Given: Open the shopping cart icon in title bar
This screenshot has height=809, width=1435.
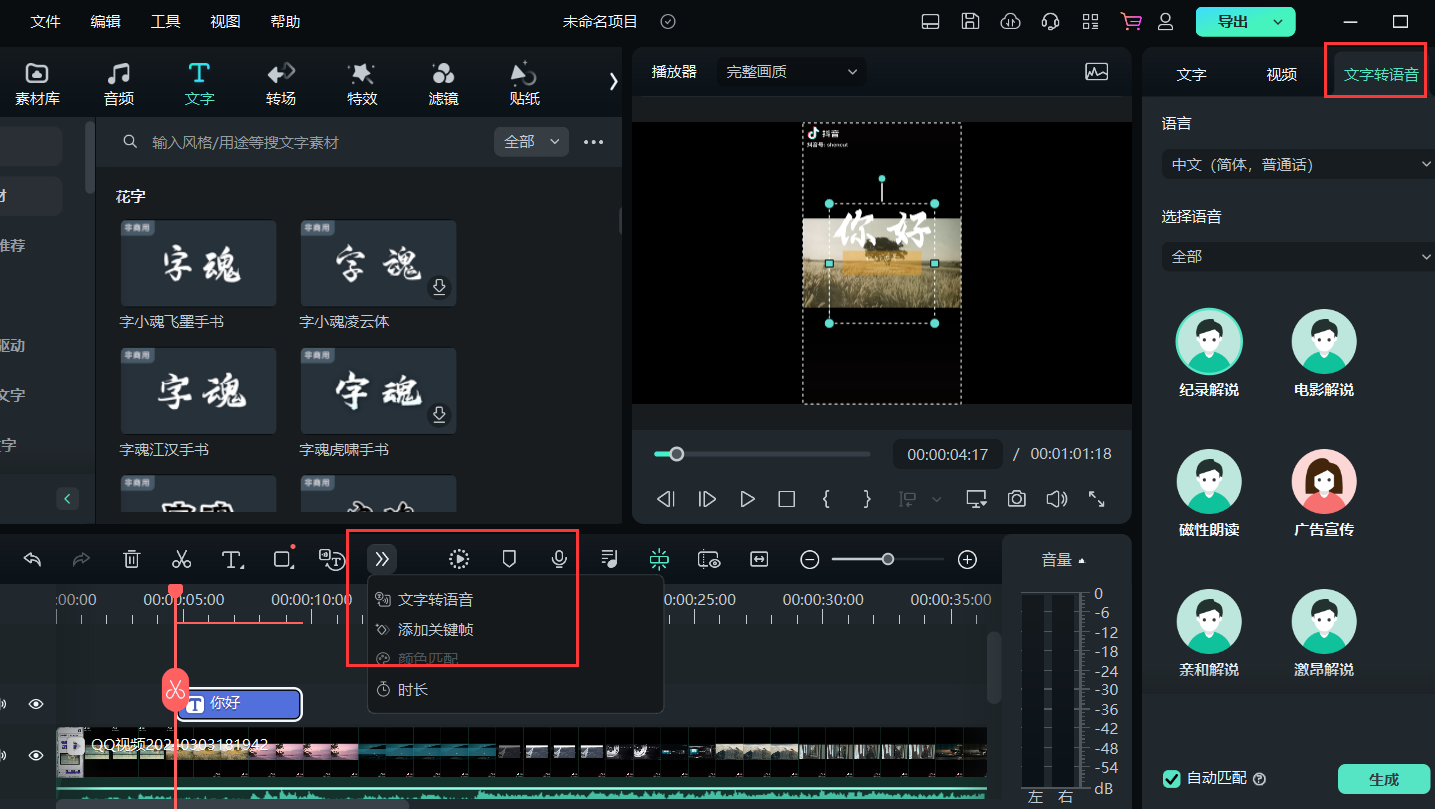Looking at the screenshot, I should (1131, 21).
